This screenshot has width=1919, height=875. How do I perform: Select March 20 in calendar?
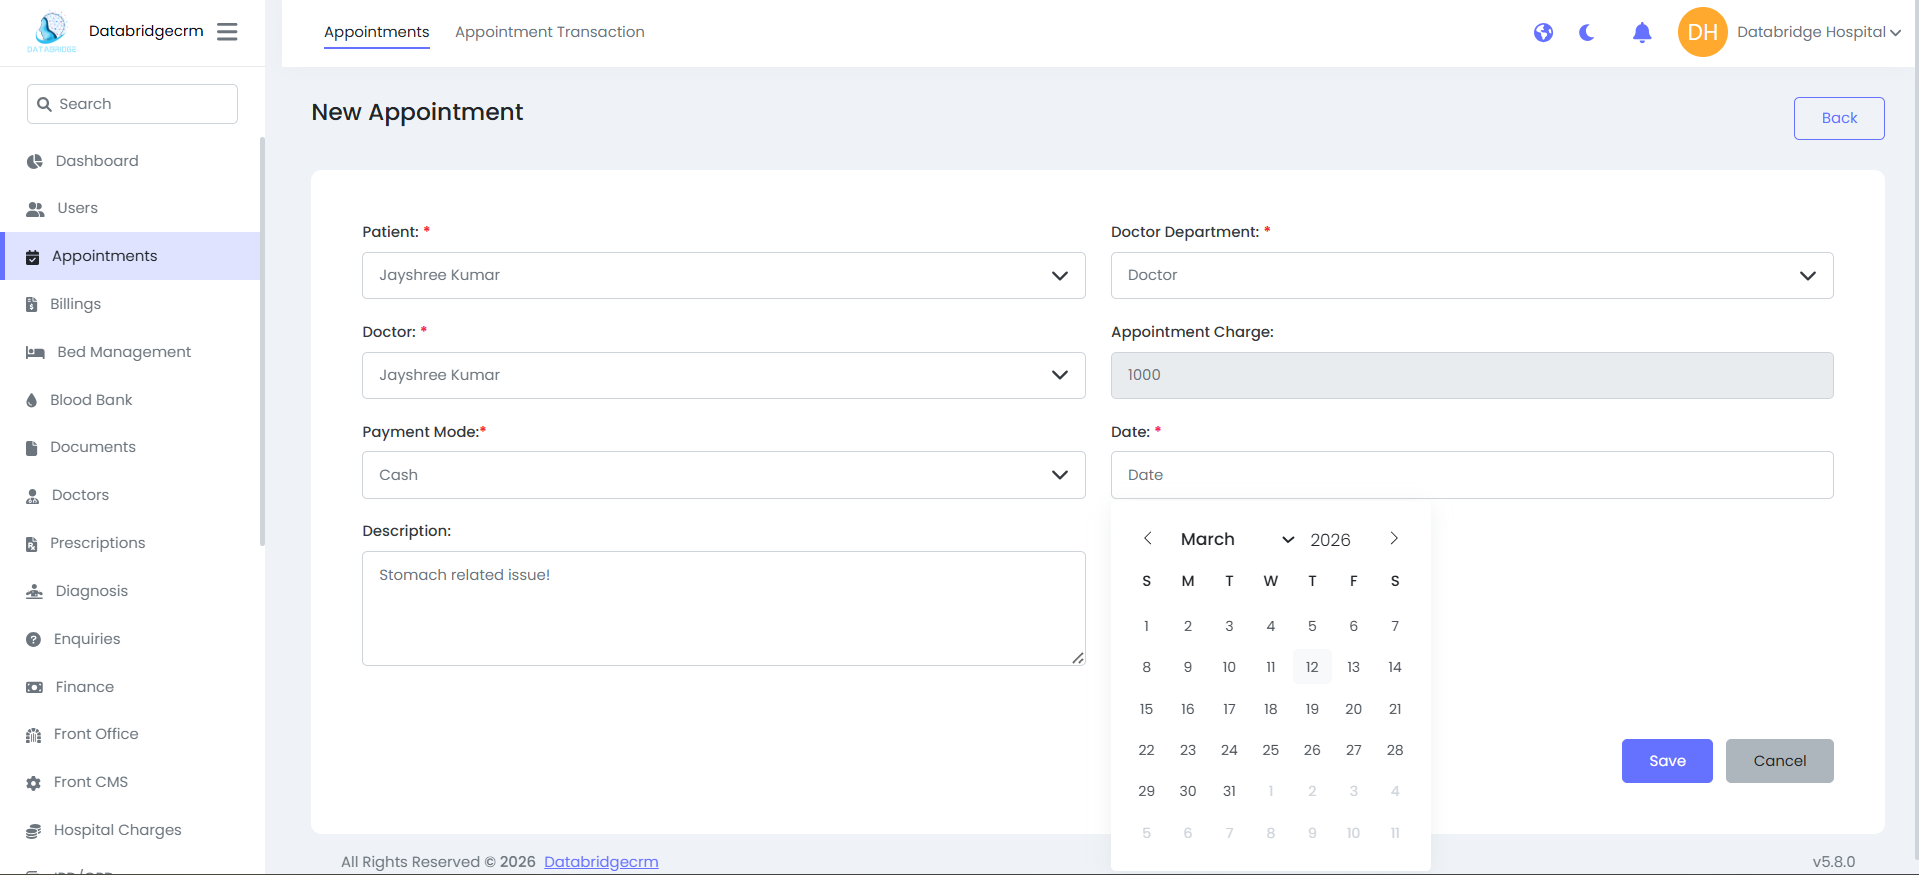click(x=1353, y=709)
